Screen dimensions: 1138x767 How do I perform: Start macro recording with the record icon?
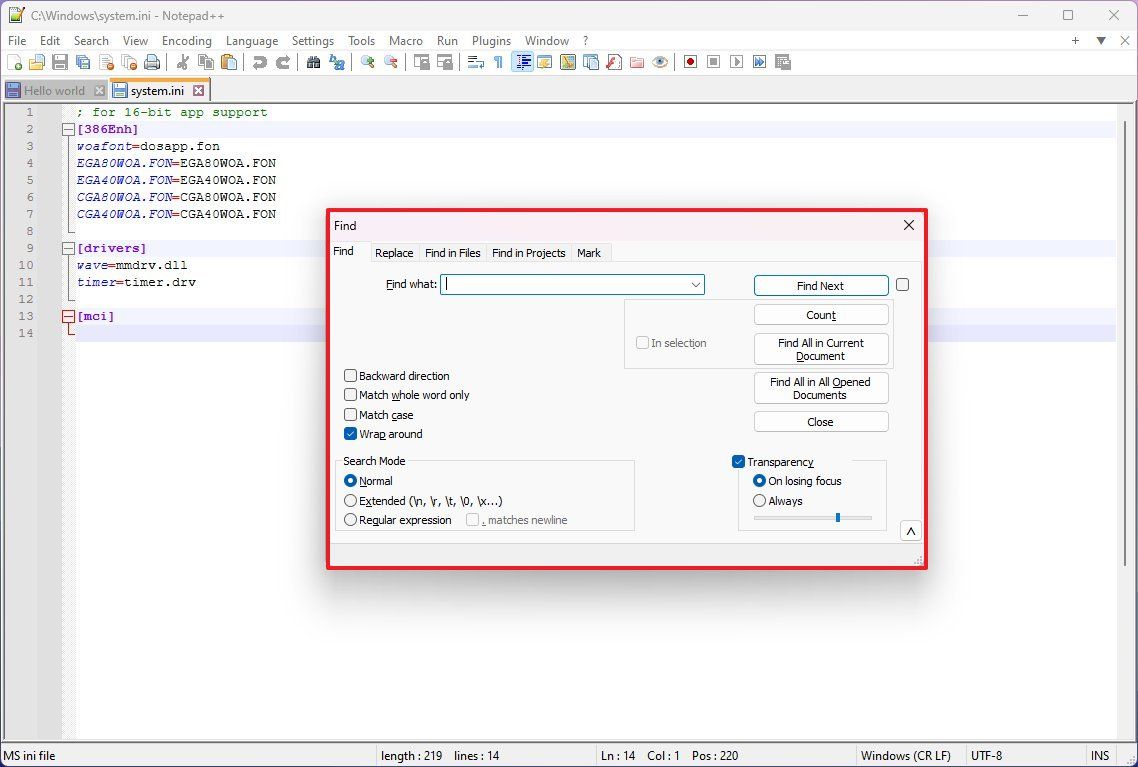(x=689, y=62)
